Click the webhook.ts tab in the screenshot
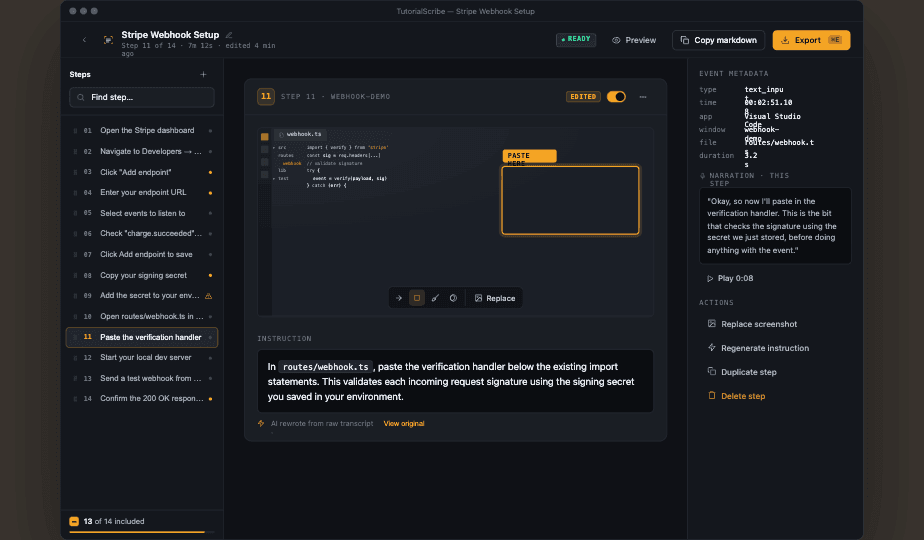This screenshot has height=540, width=924. 301,134
